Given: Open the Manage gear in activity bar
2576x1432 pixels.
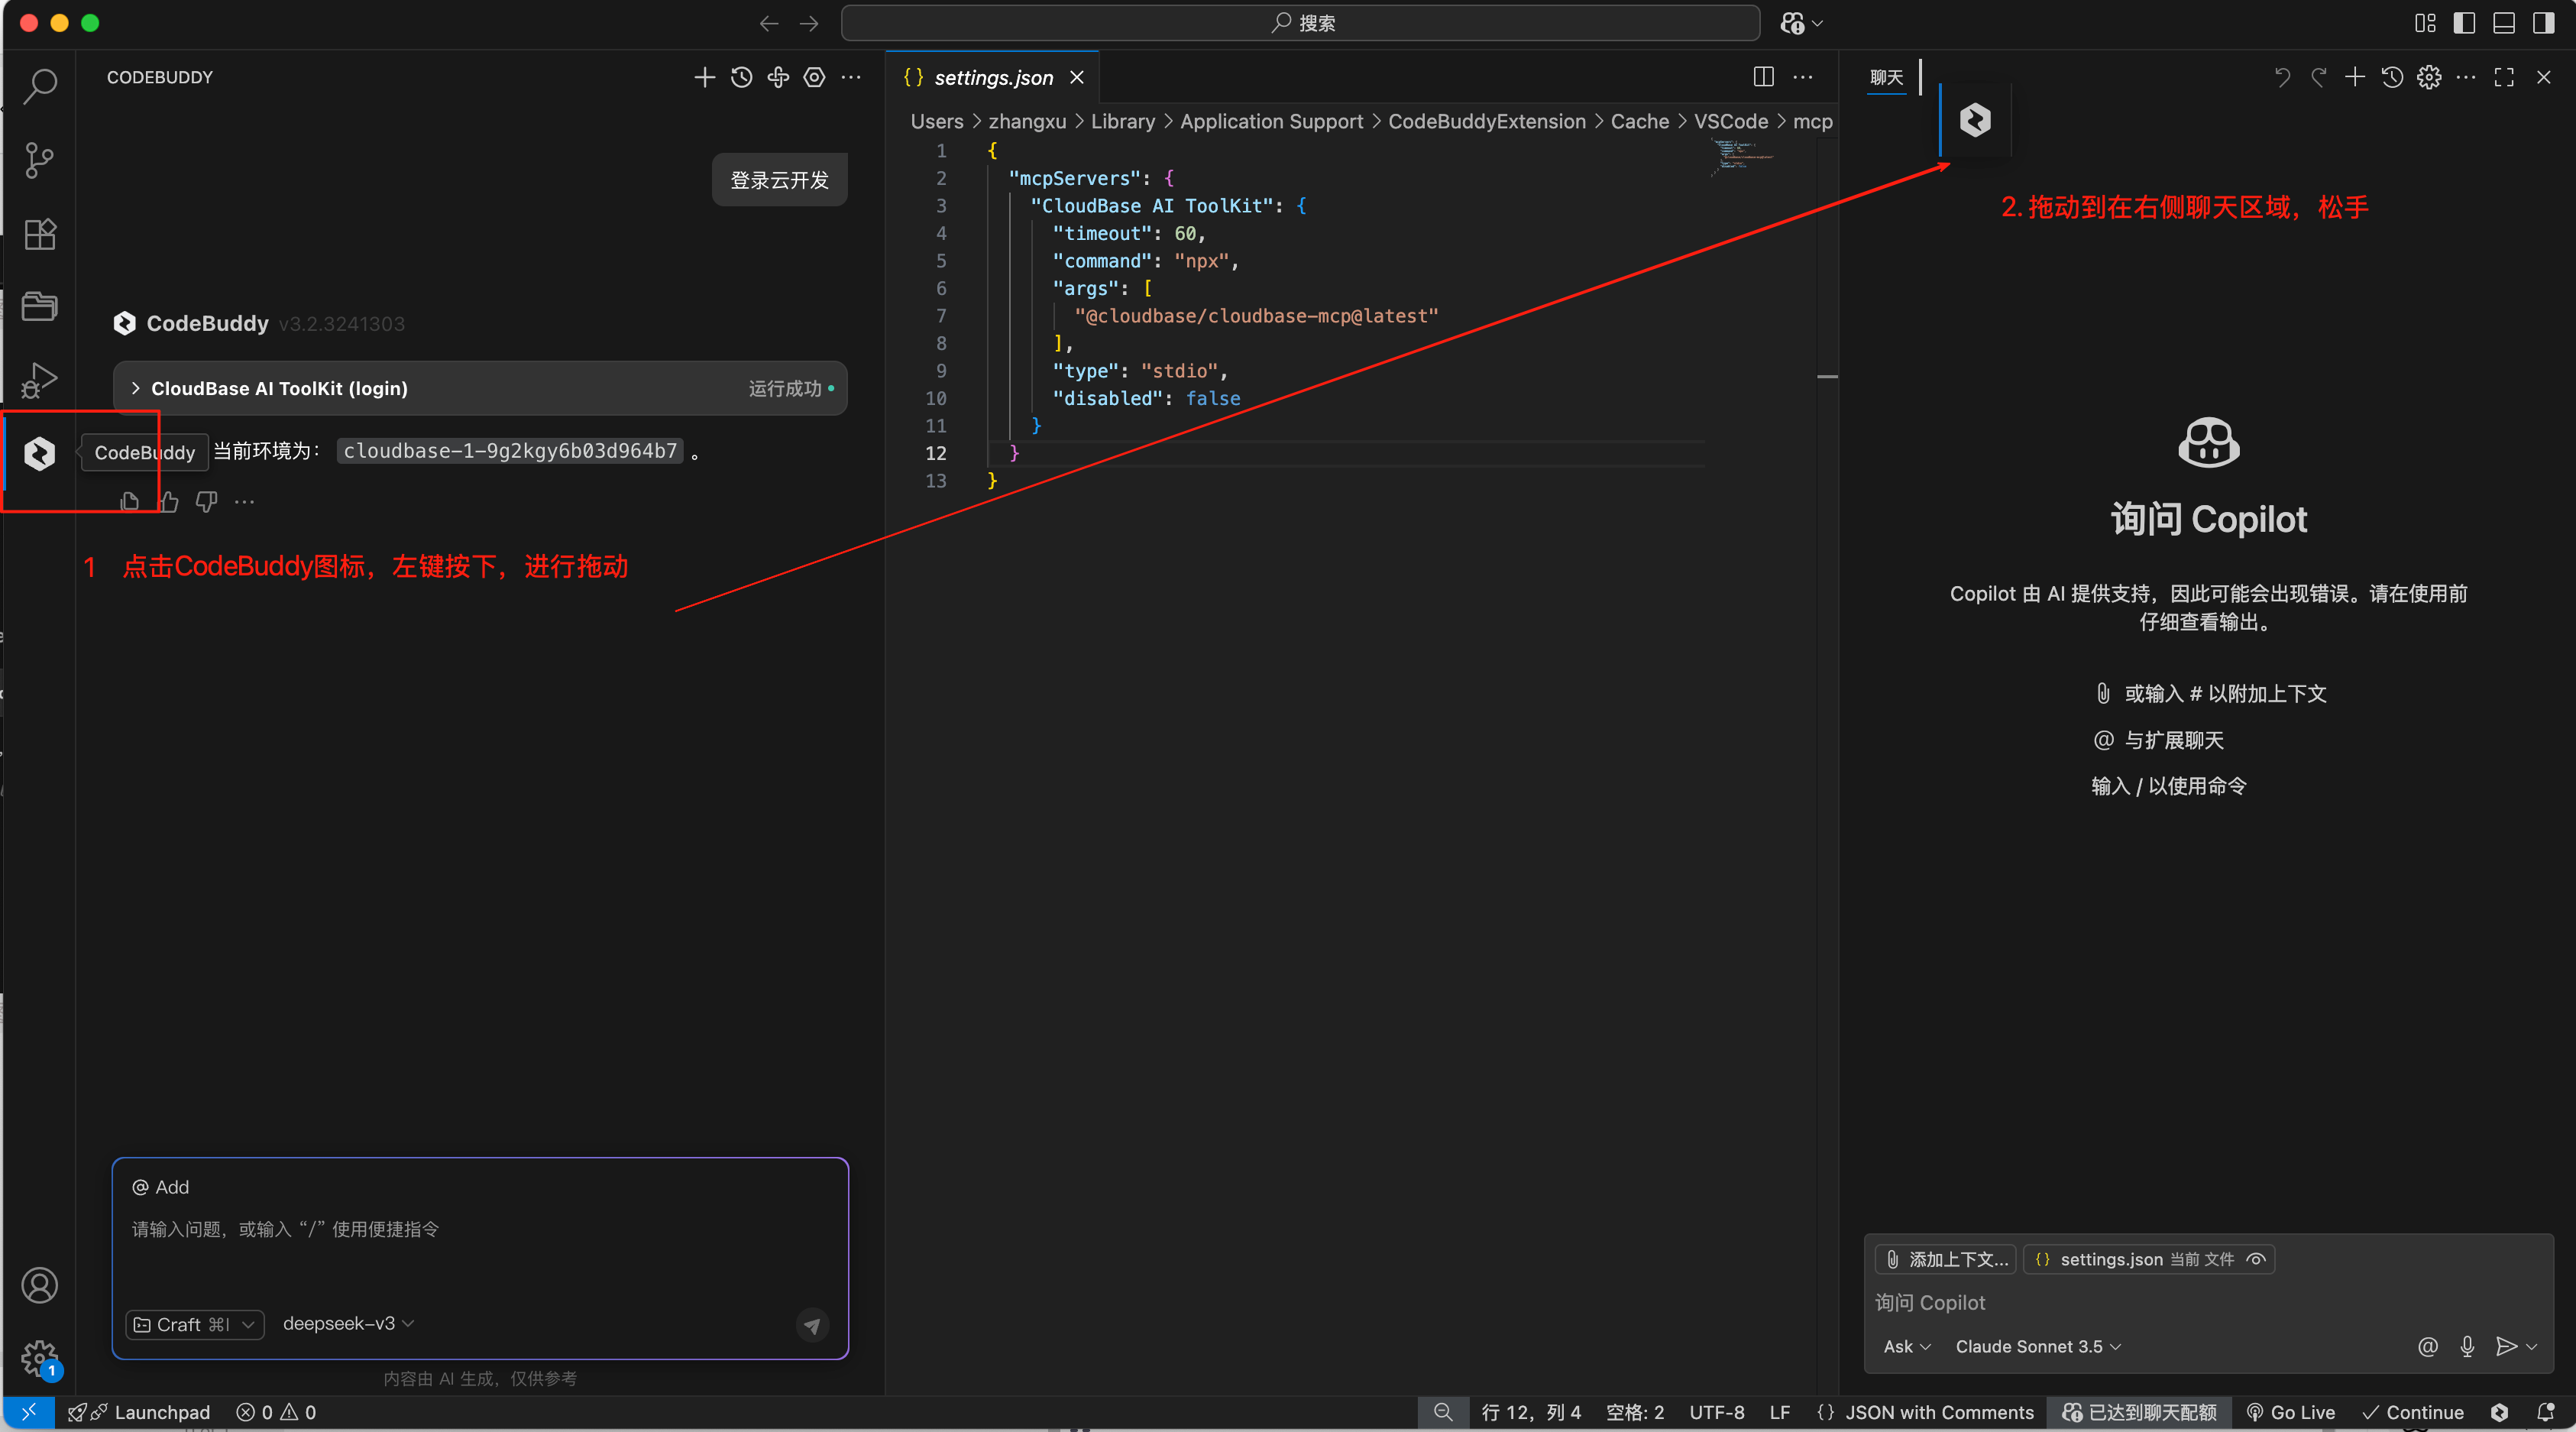Looking at the screenshot, I should 40,1358.
